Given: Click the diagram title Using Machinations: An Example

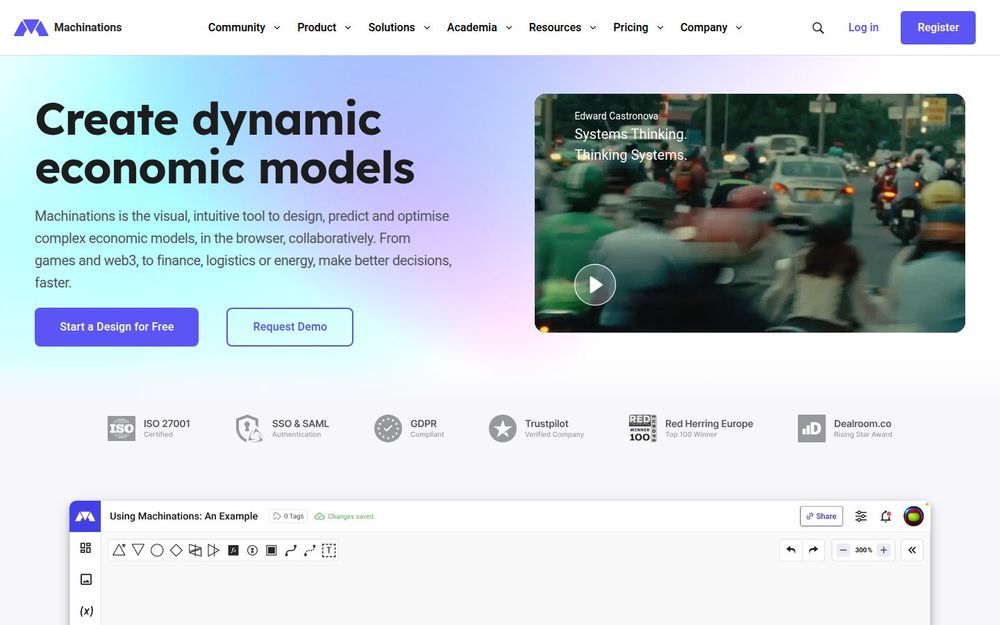Looking at the screenshot, I should point(184,516).
